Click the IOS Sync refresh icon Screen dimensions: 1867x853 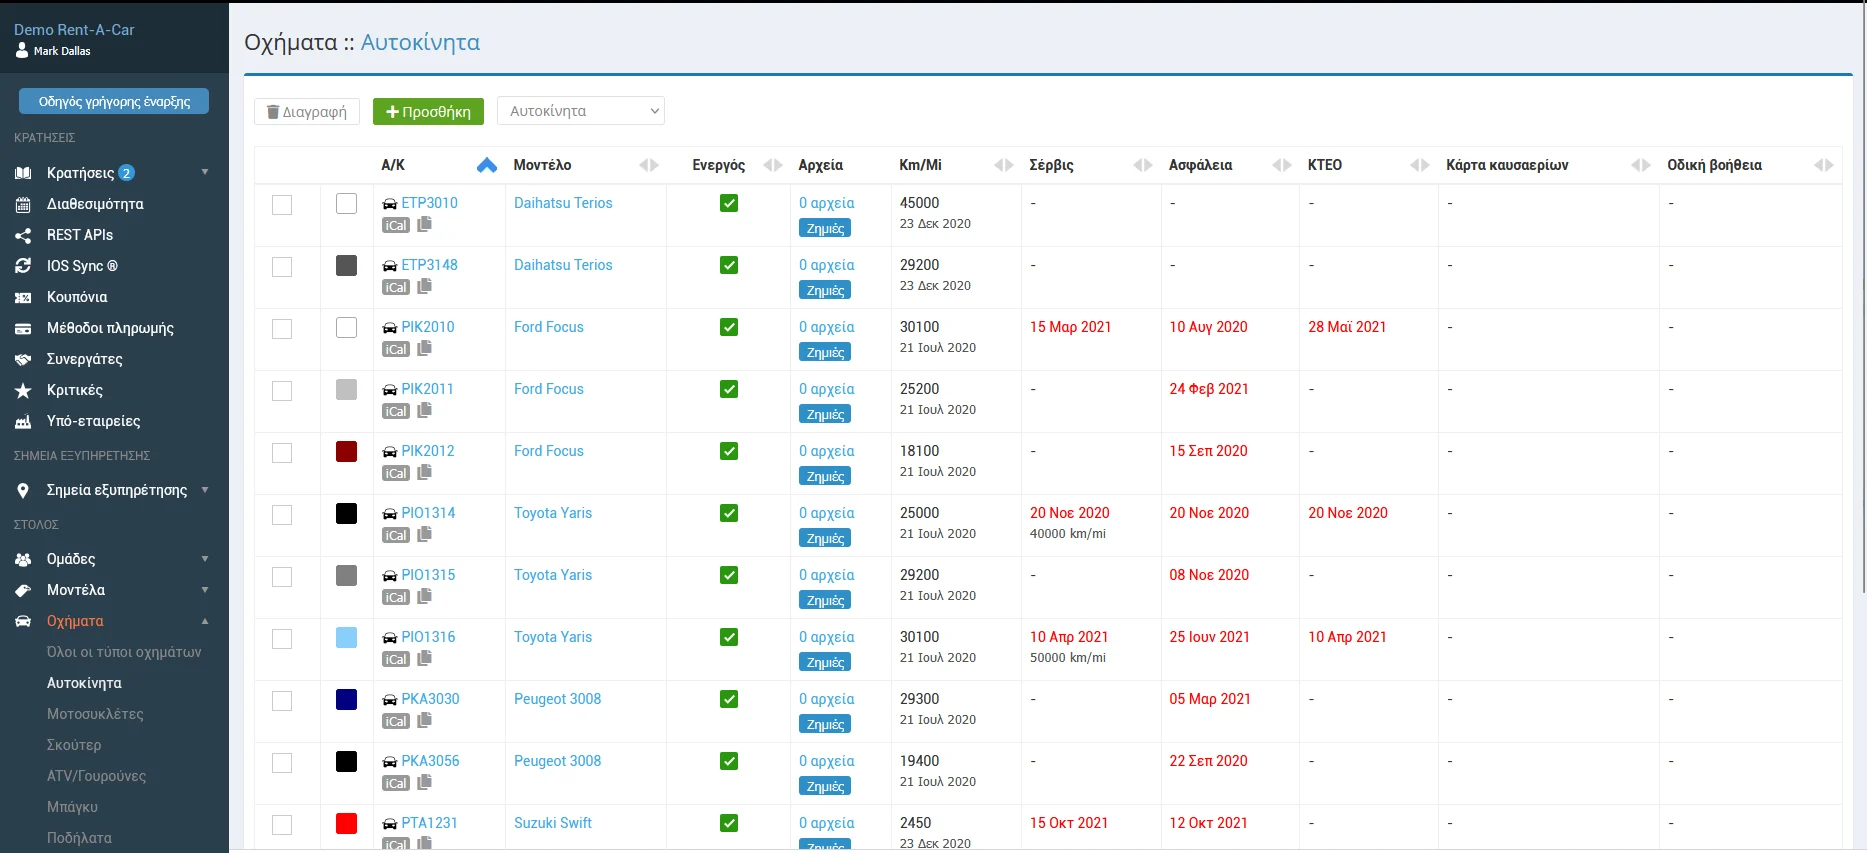23,266
